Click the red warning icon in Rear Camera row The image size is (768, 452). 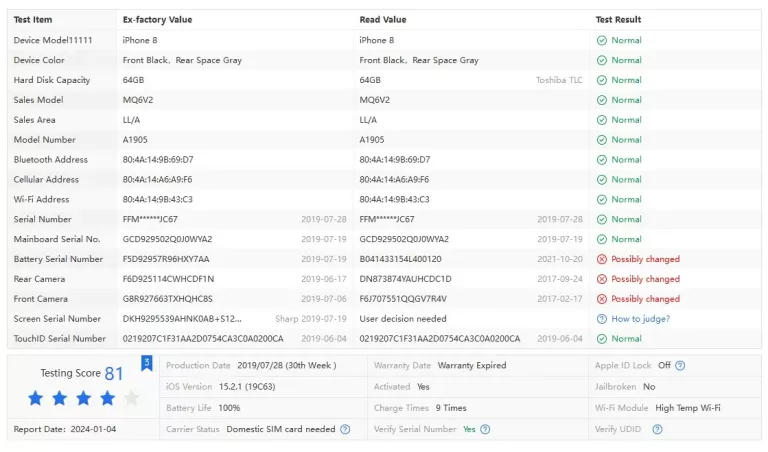point(602,279)
